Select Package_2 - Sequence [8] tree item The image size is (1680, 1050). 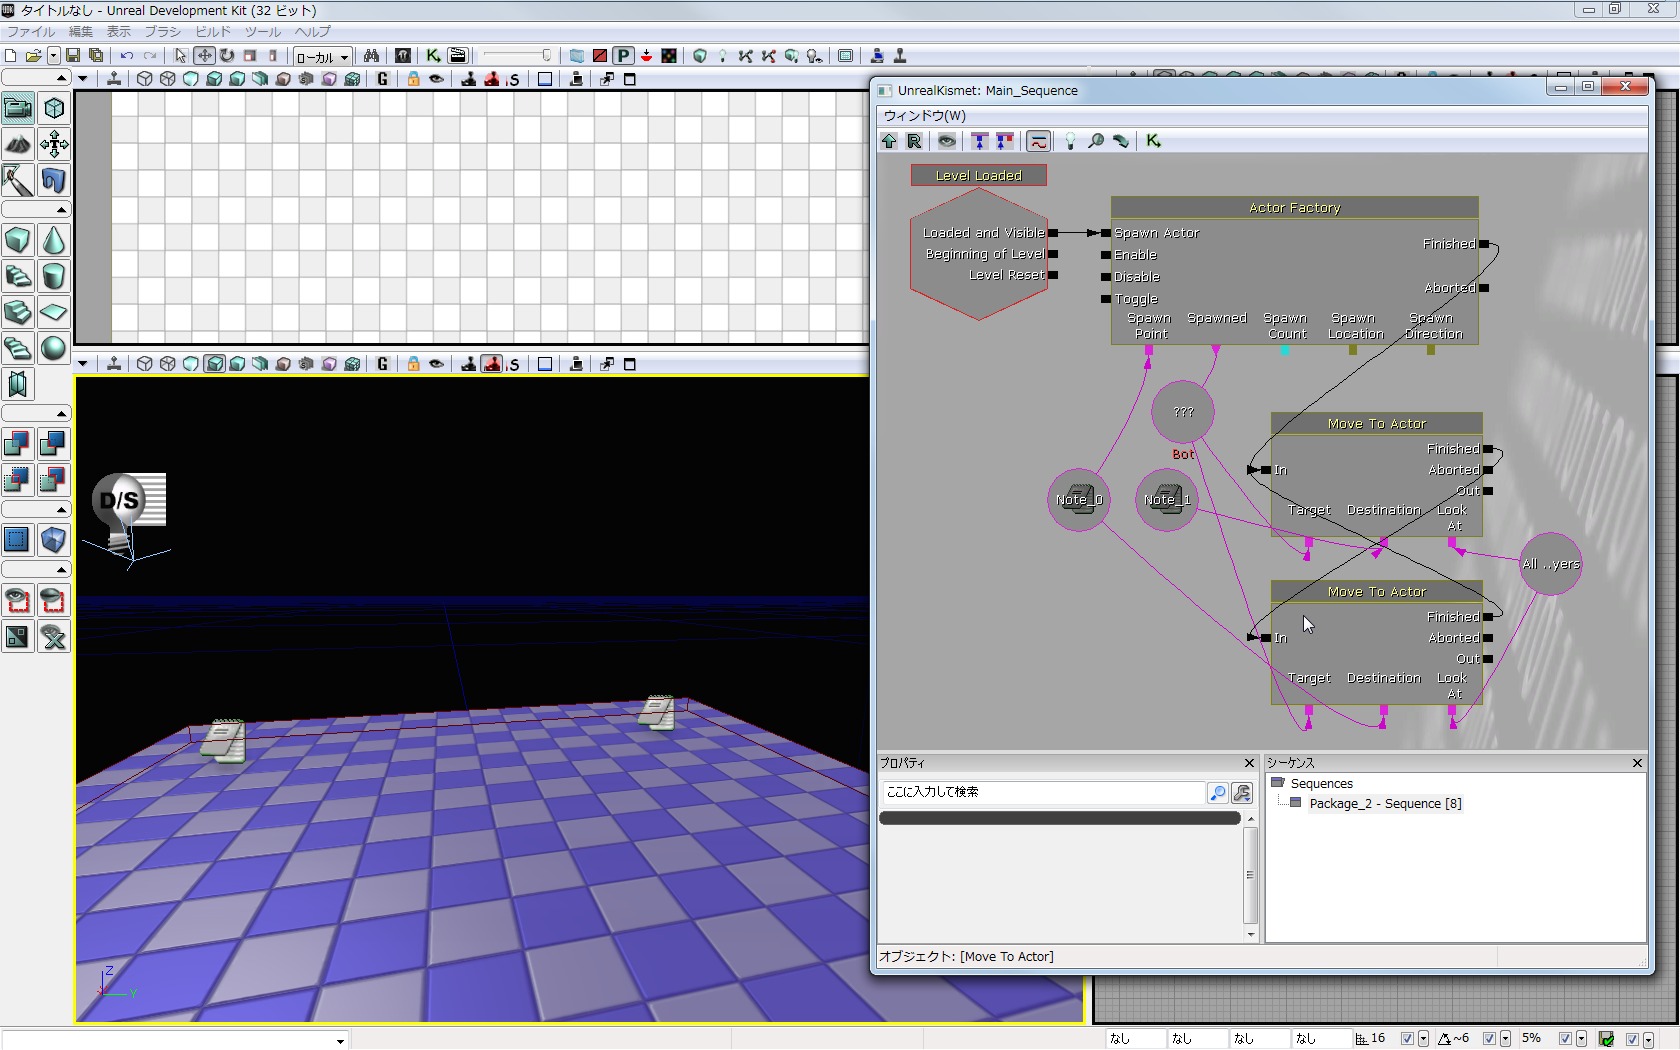coord(1384,804)
